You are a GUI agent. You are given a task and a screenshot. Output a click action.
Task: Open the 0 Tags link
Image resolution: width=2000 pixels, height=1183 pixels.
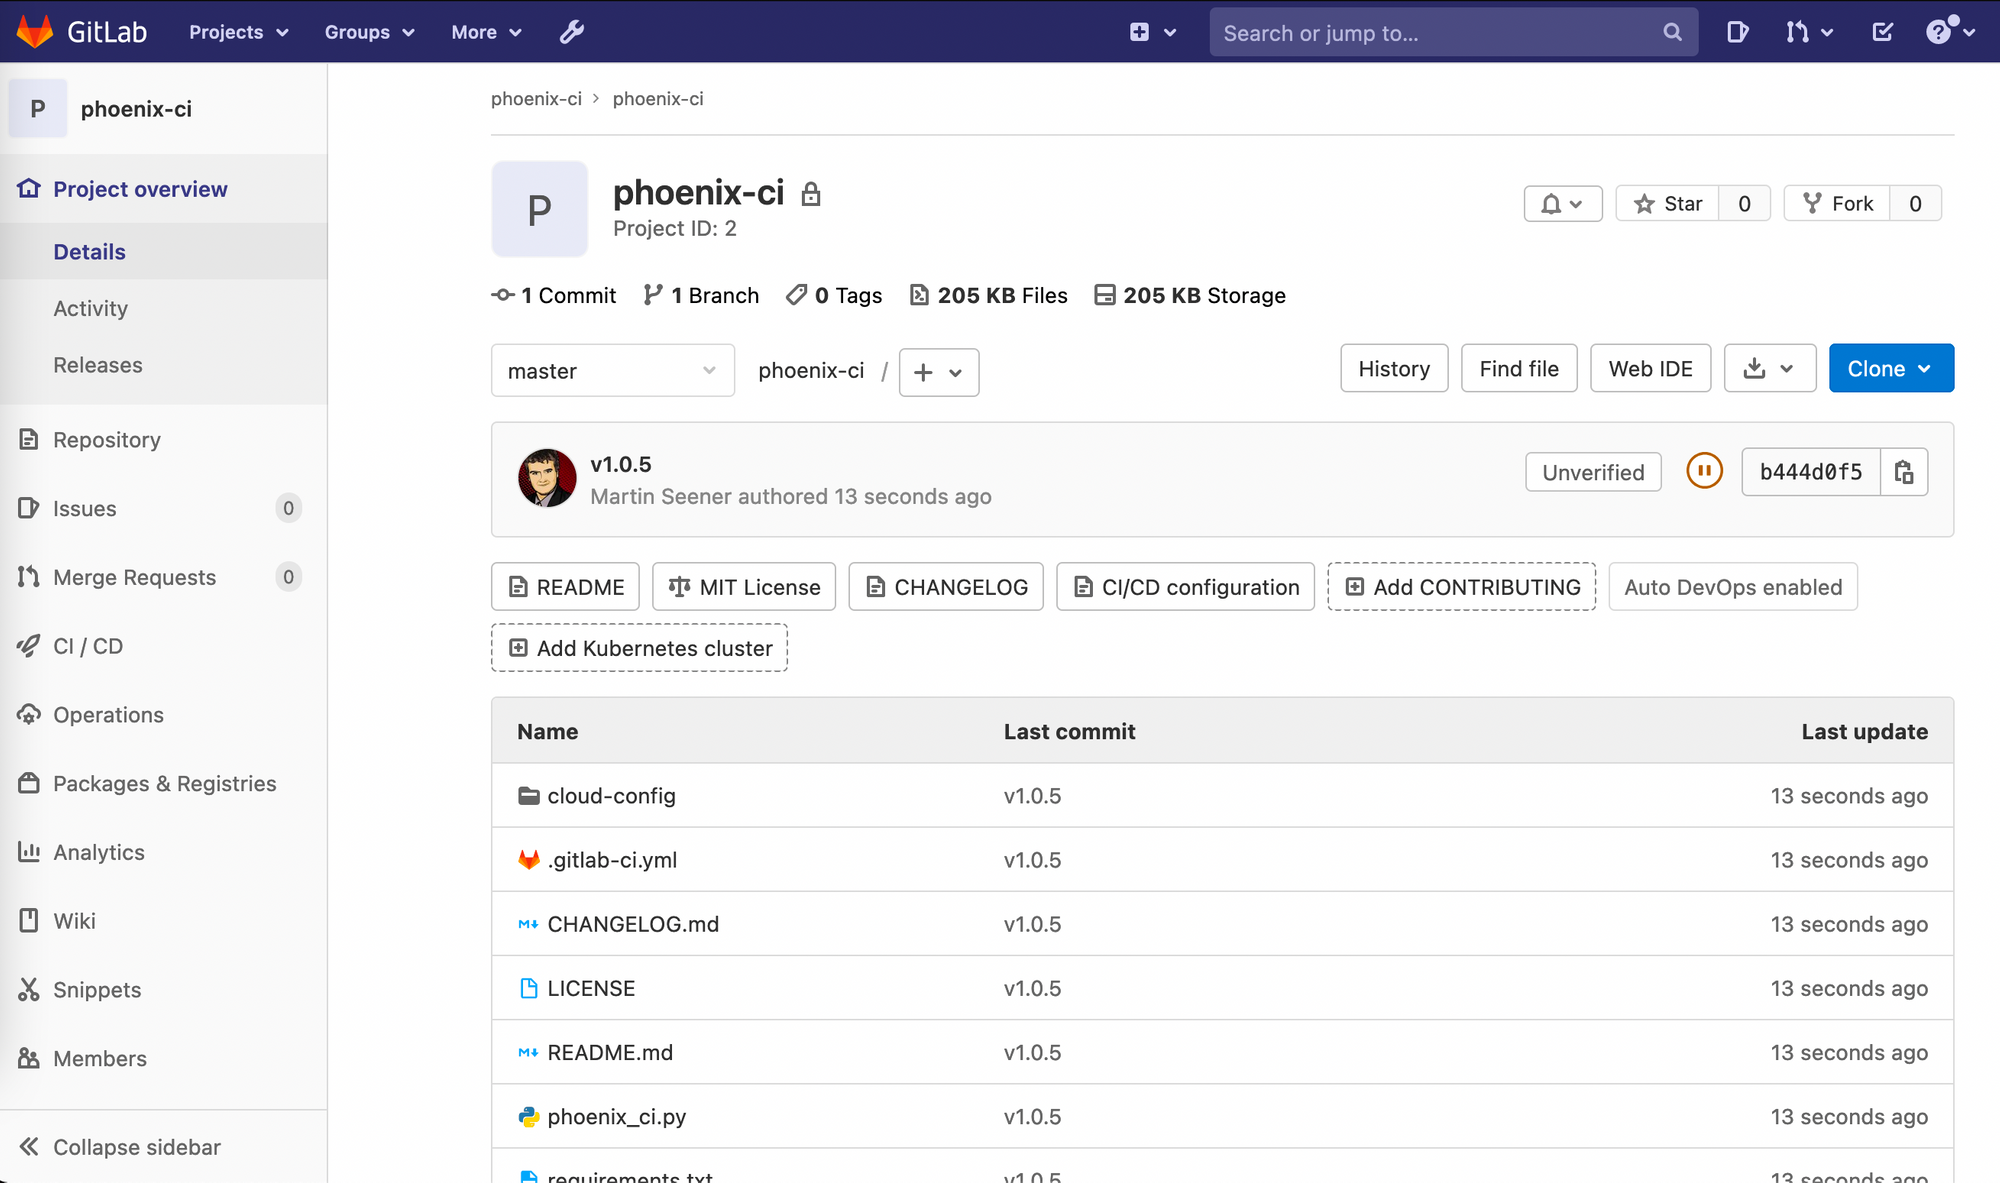tap(834, 295)
